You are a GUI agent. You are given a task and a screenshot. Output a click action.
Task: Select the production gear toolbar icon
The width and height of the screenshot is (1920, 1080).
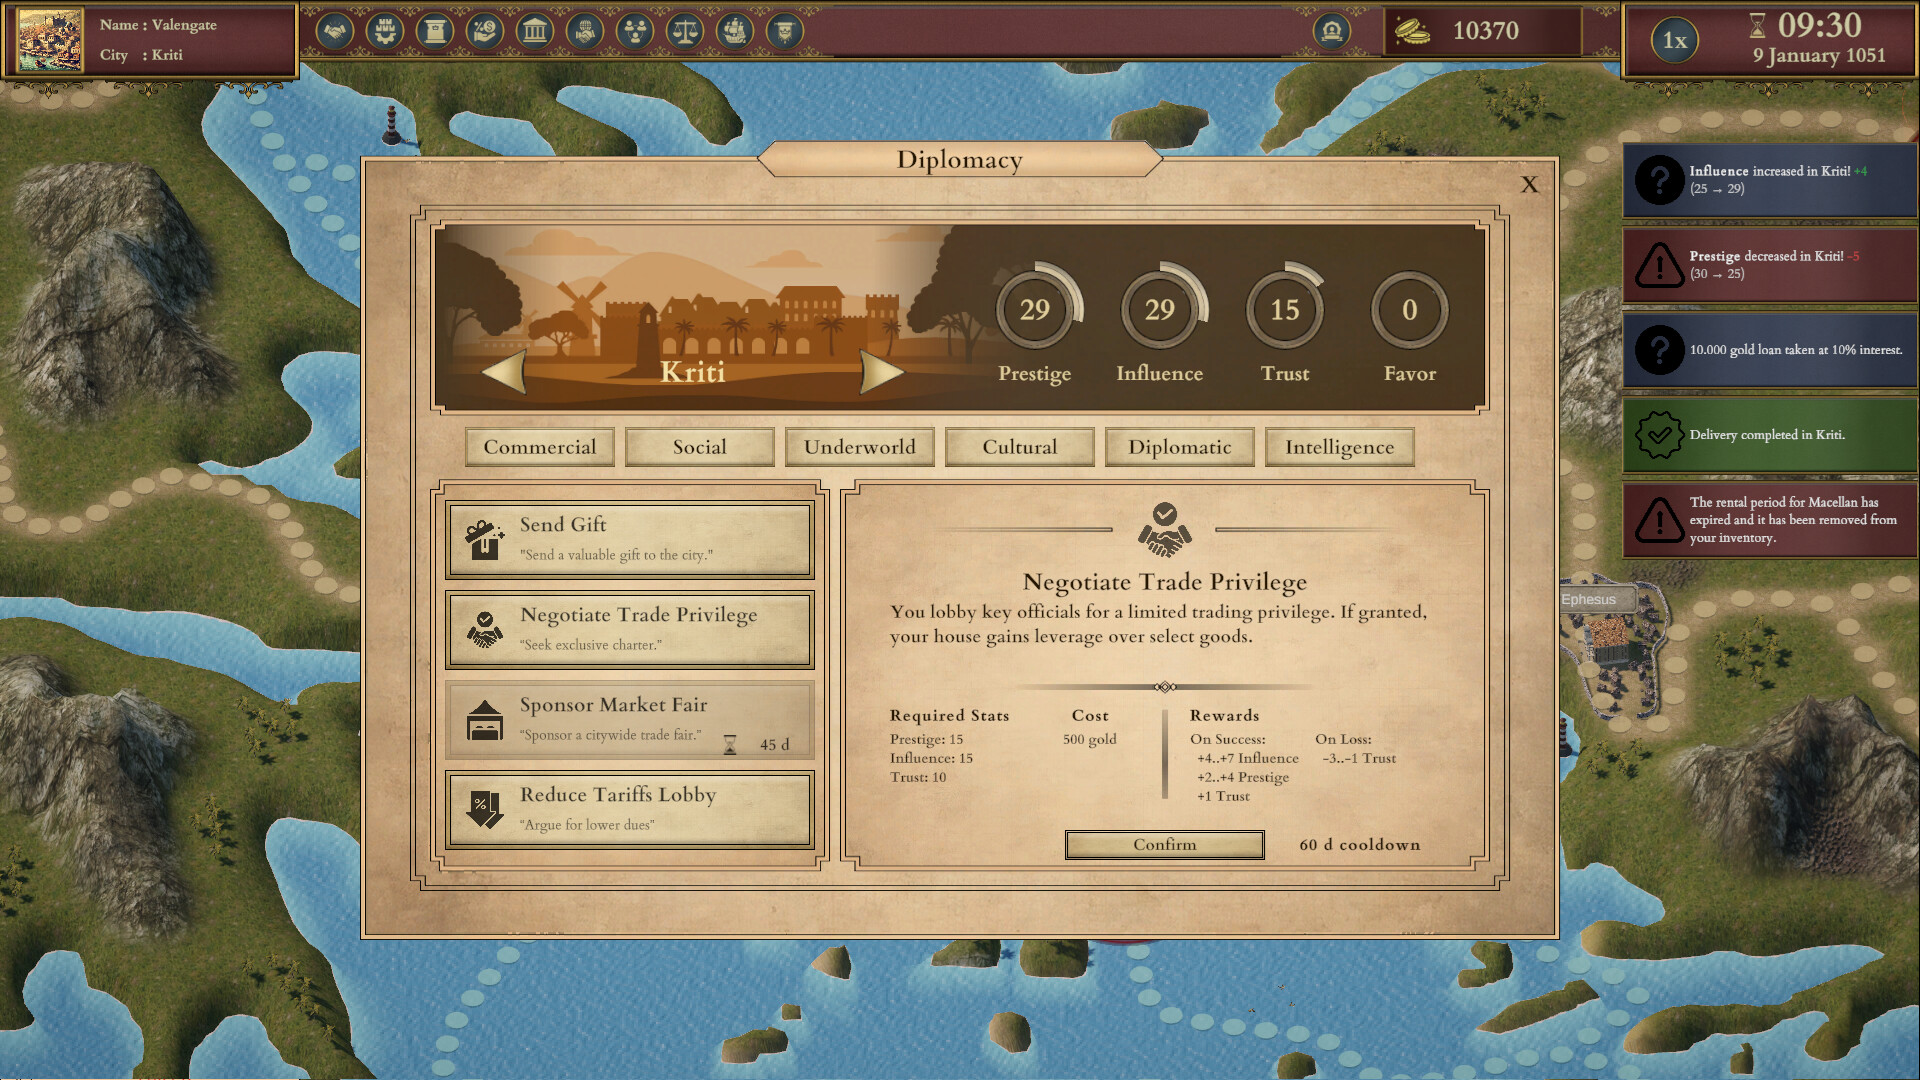click(x=383, y=31)
